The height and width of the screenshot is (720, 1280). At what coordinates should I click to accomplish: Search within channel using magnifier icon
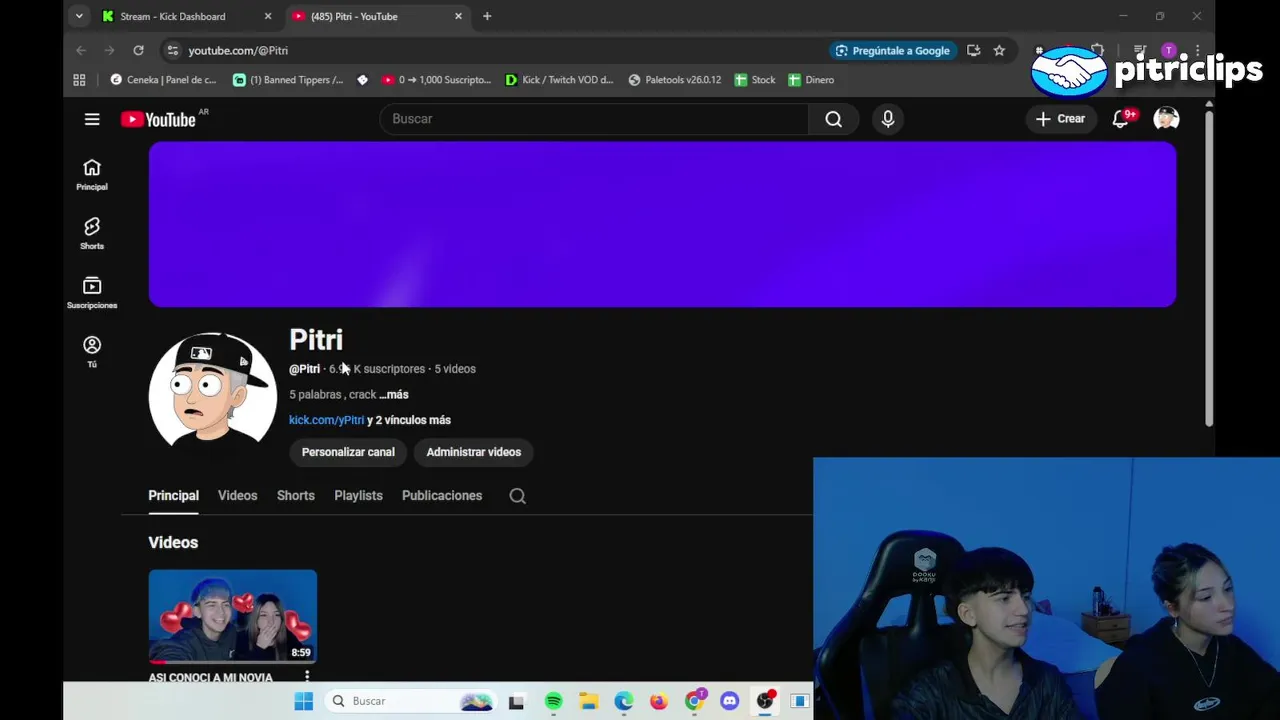click(517, 496)
